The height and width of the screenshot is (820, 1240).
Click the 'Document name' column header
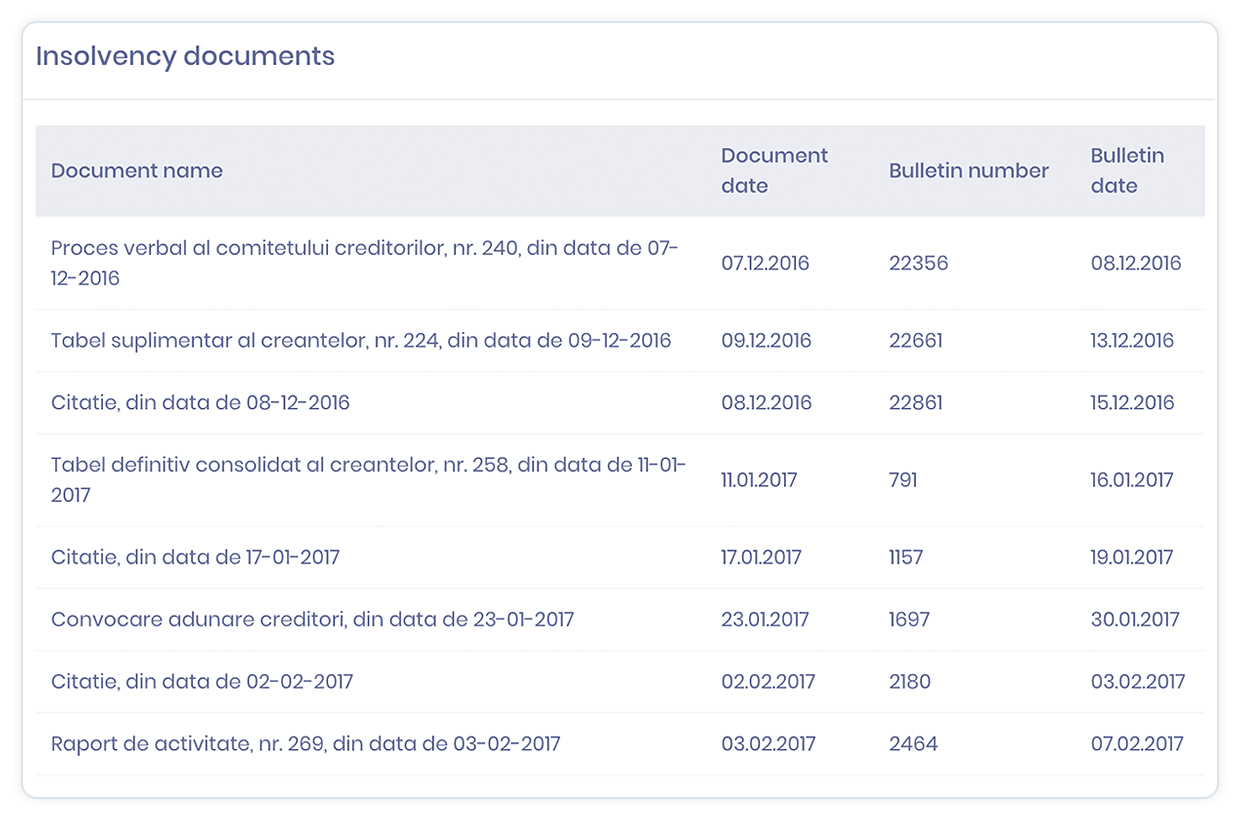[x=137, y=171]
